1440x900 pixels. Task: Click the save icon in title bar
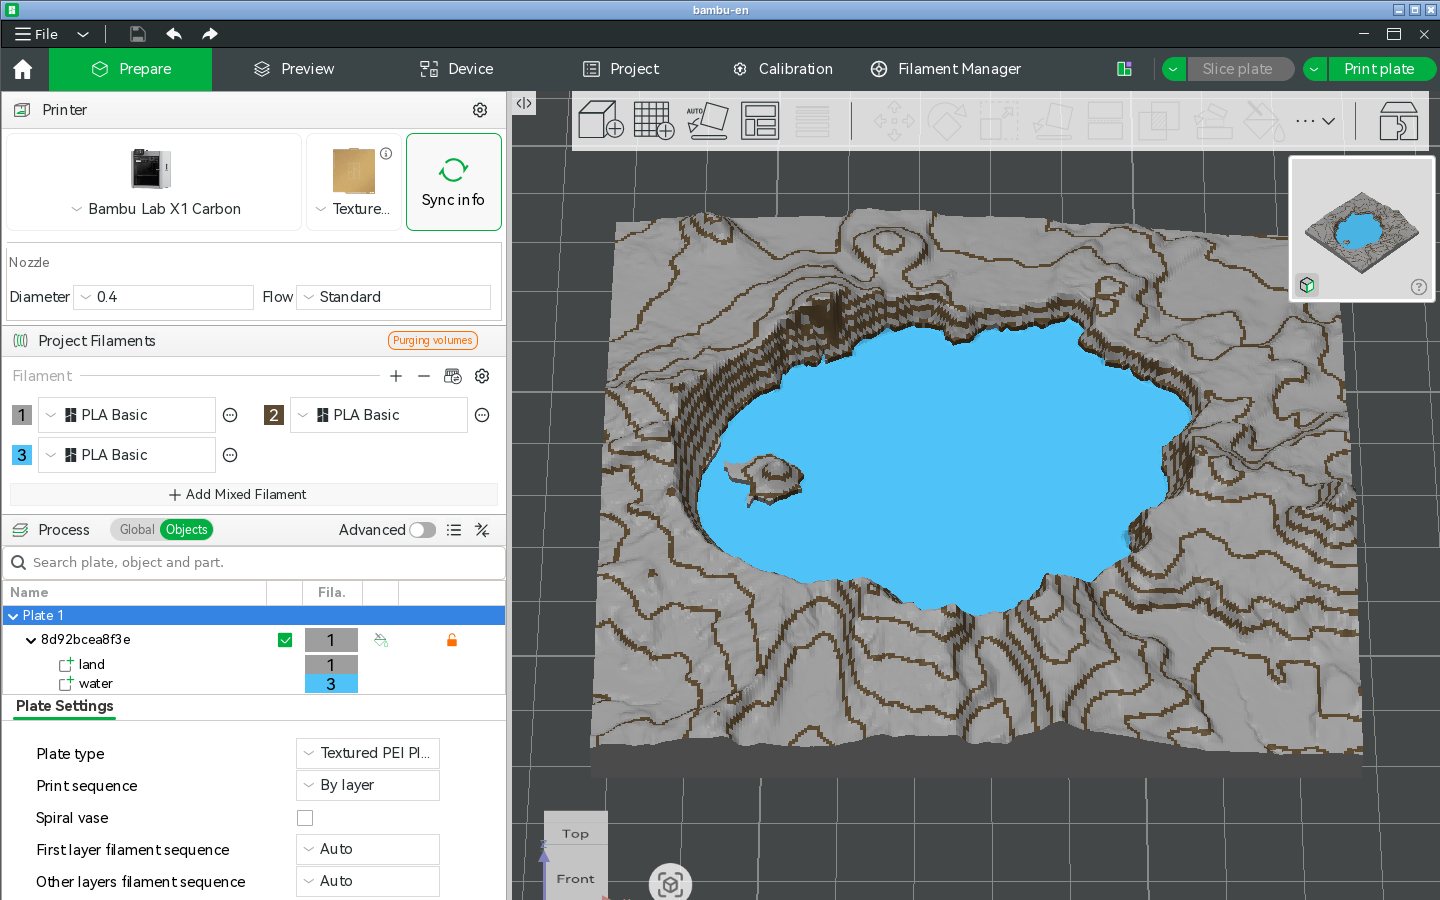coord(138,34)
